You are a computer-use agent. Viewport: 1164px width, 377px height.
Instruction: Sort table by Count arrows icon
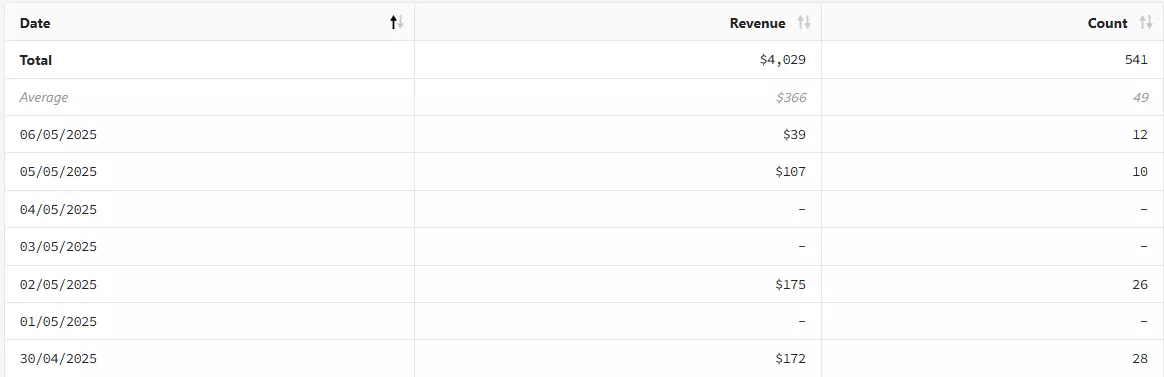click(x=1146, y=23)
